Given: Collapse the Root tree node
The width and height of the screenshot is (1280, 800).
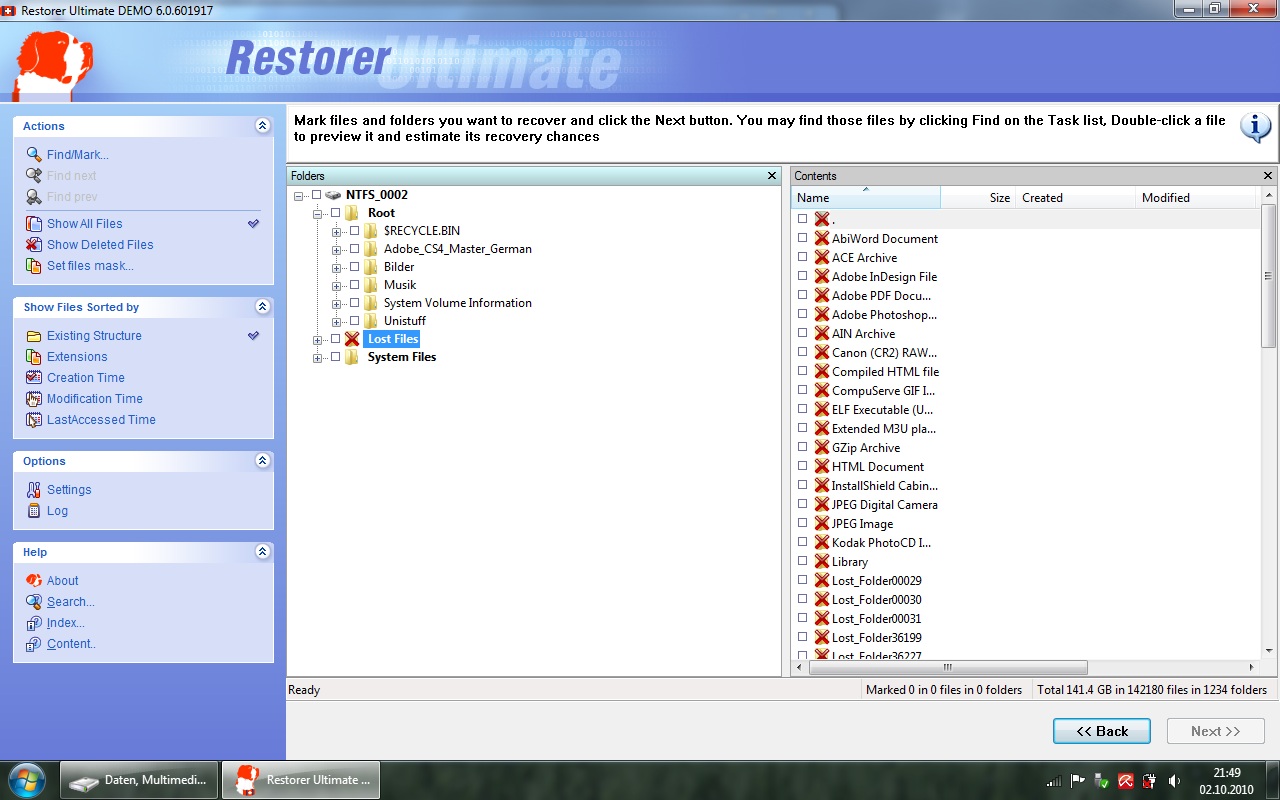Looking at the screenshot, I should [318, 214].
